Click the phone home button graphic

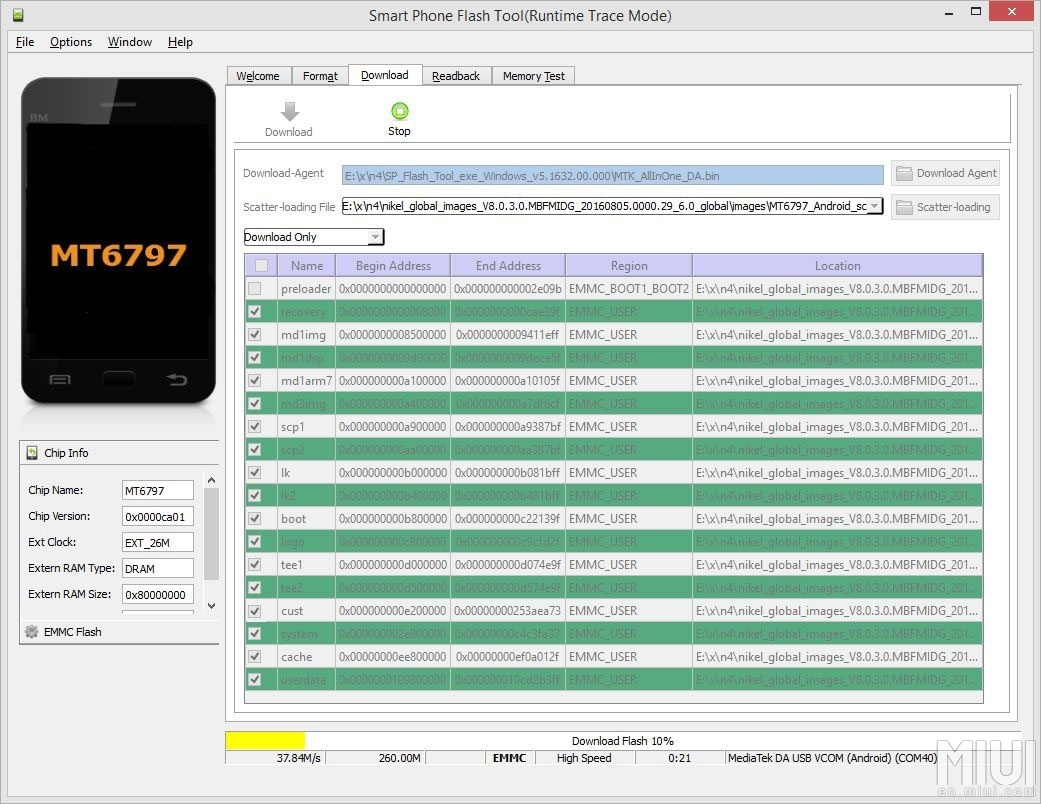tap(118, 379)
